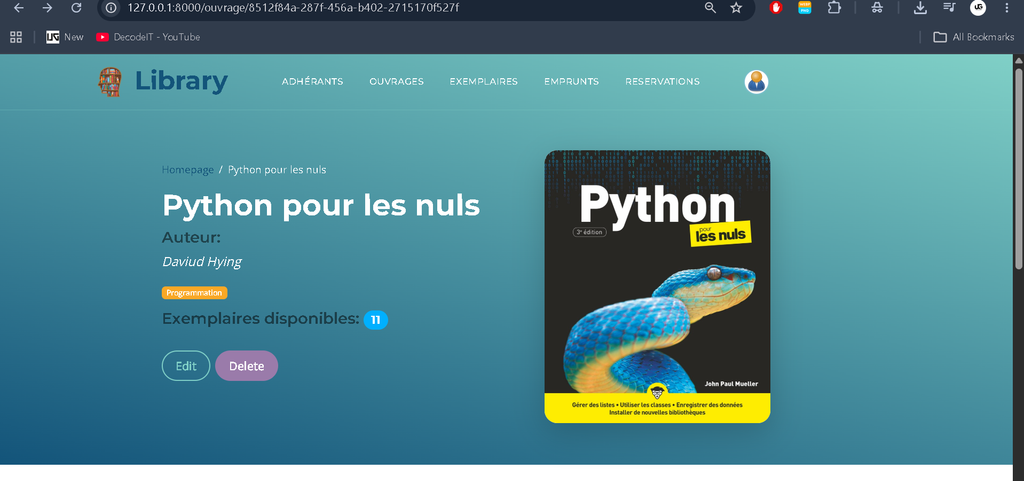
Task: Open the EMPRUNTS menu item
Action: (x=571, y=82)
